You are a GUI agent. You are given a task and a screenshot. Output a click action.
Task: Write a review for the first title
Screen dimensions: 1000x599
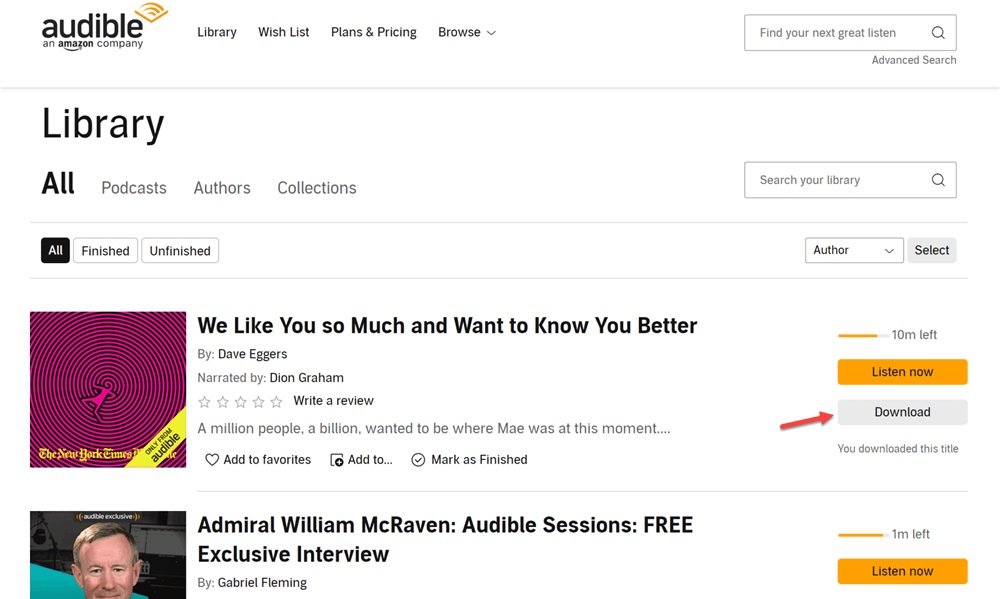point(333,401)
